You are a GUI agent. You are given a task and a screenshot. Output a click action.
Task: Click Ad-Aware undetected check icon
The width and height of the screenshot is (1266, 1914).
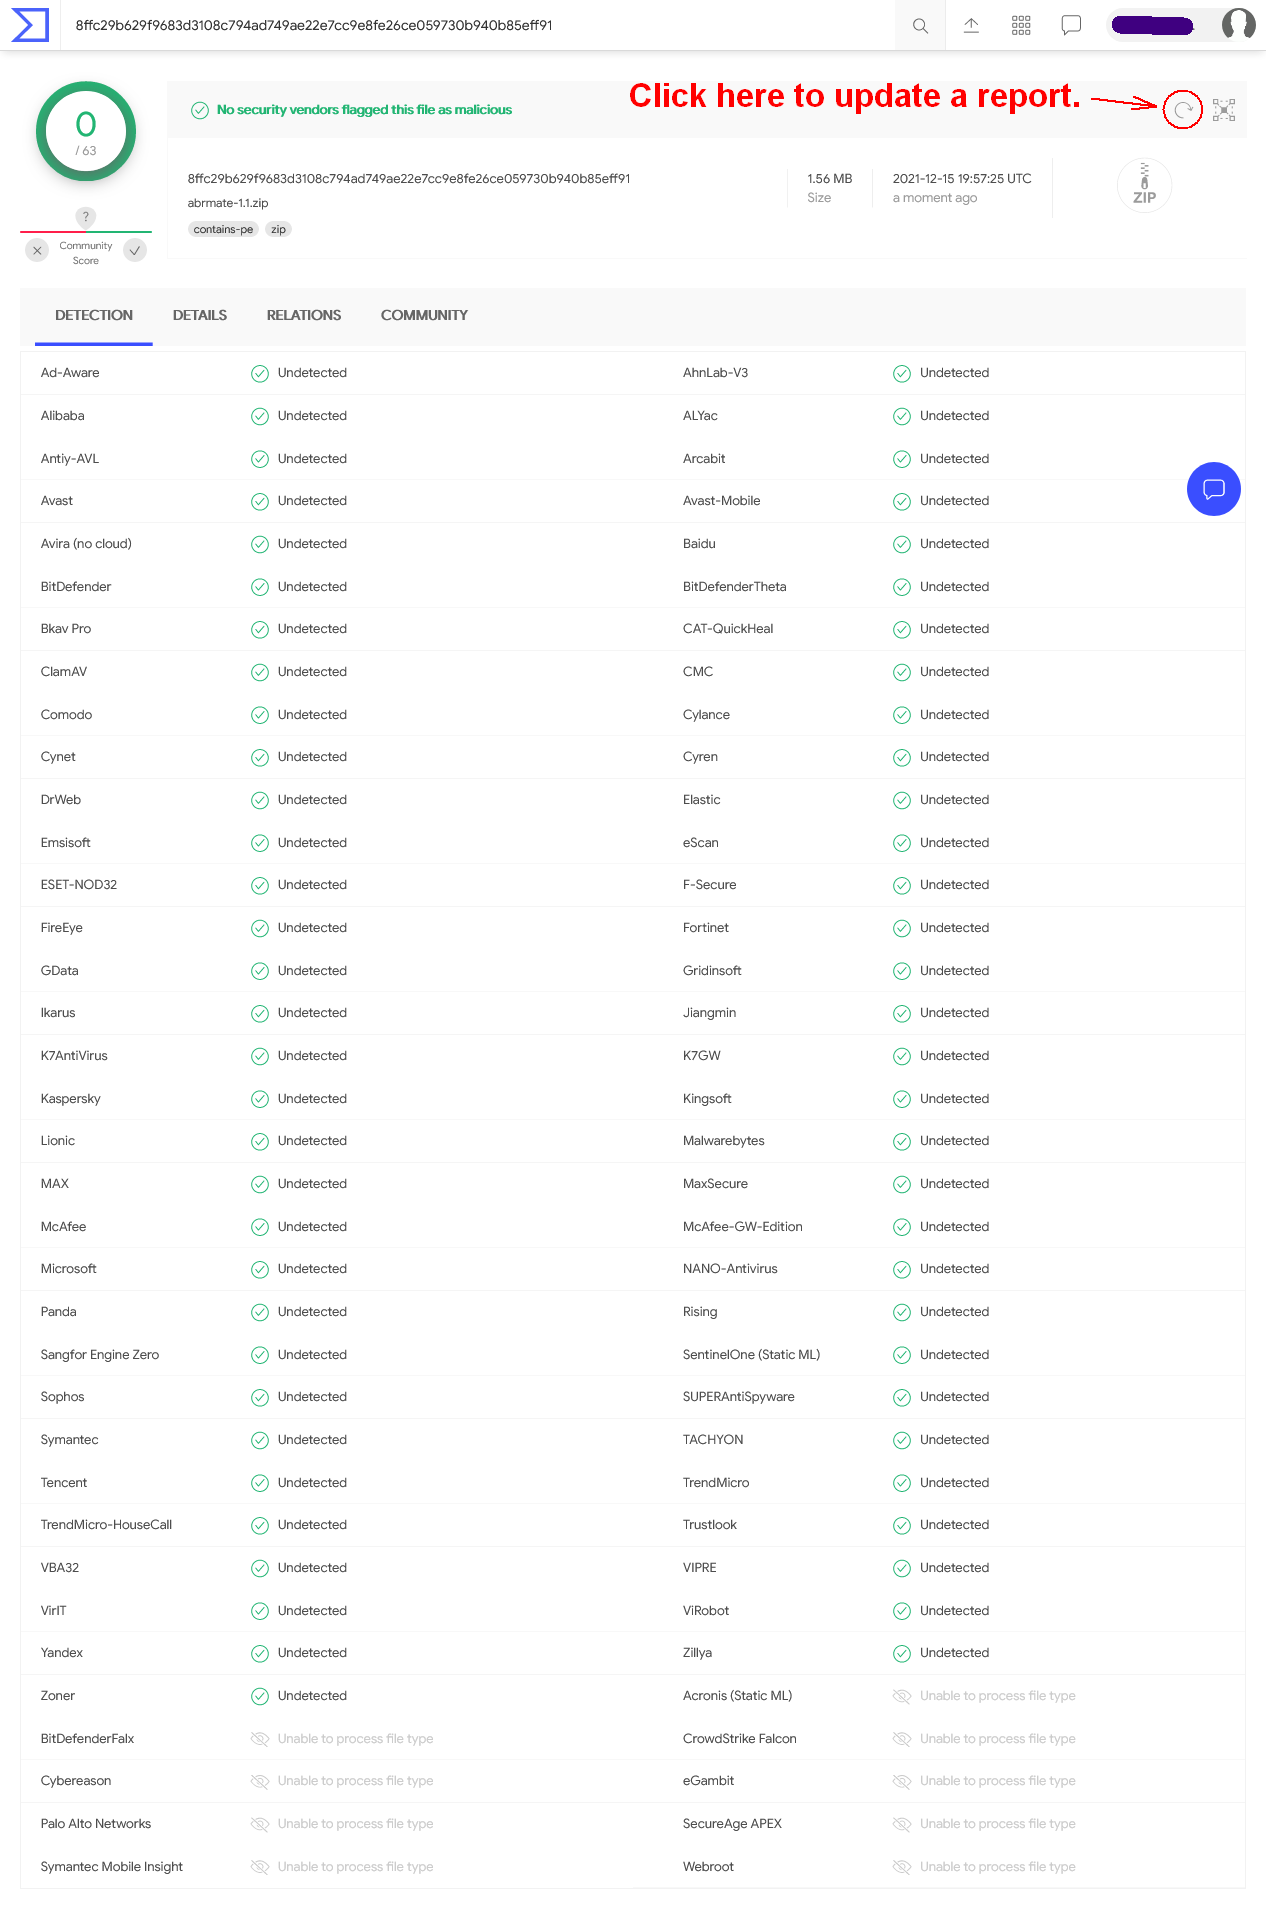point(260,373)
